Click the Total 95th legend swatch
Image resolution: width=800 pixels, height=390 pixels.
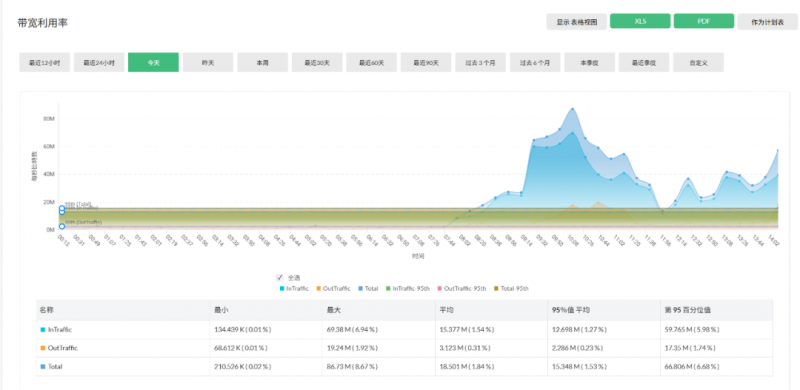(x=495, y=288)
